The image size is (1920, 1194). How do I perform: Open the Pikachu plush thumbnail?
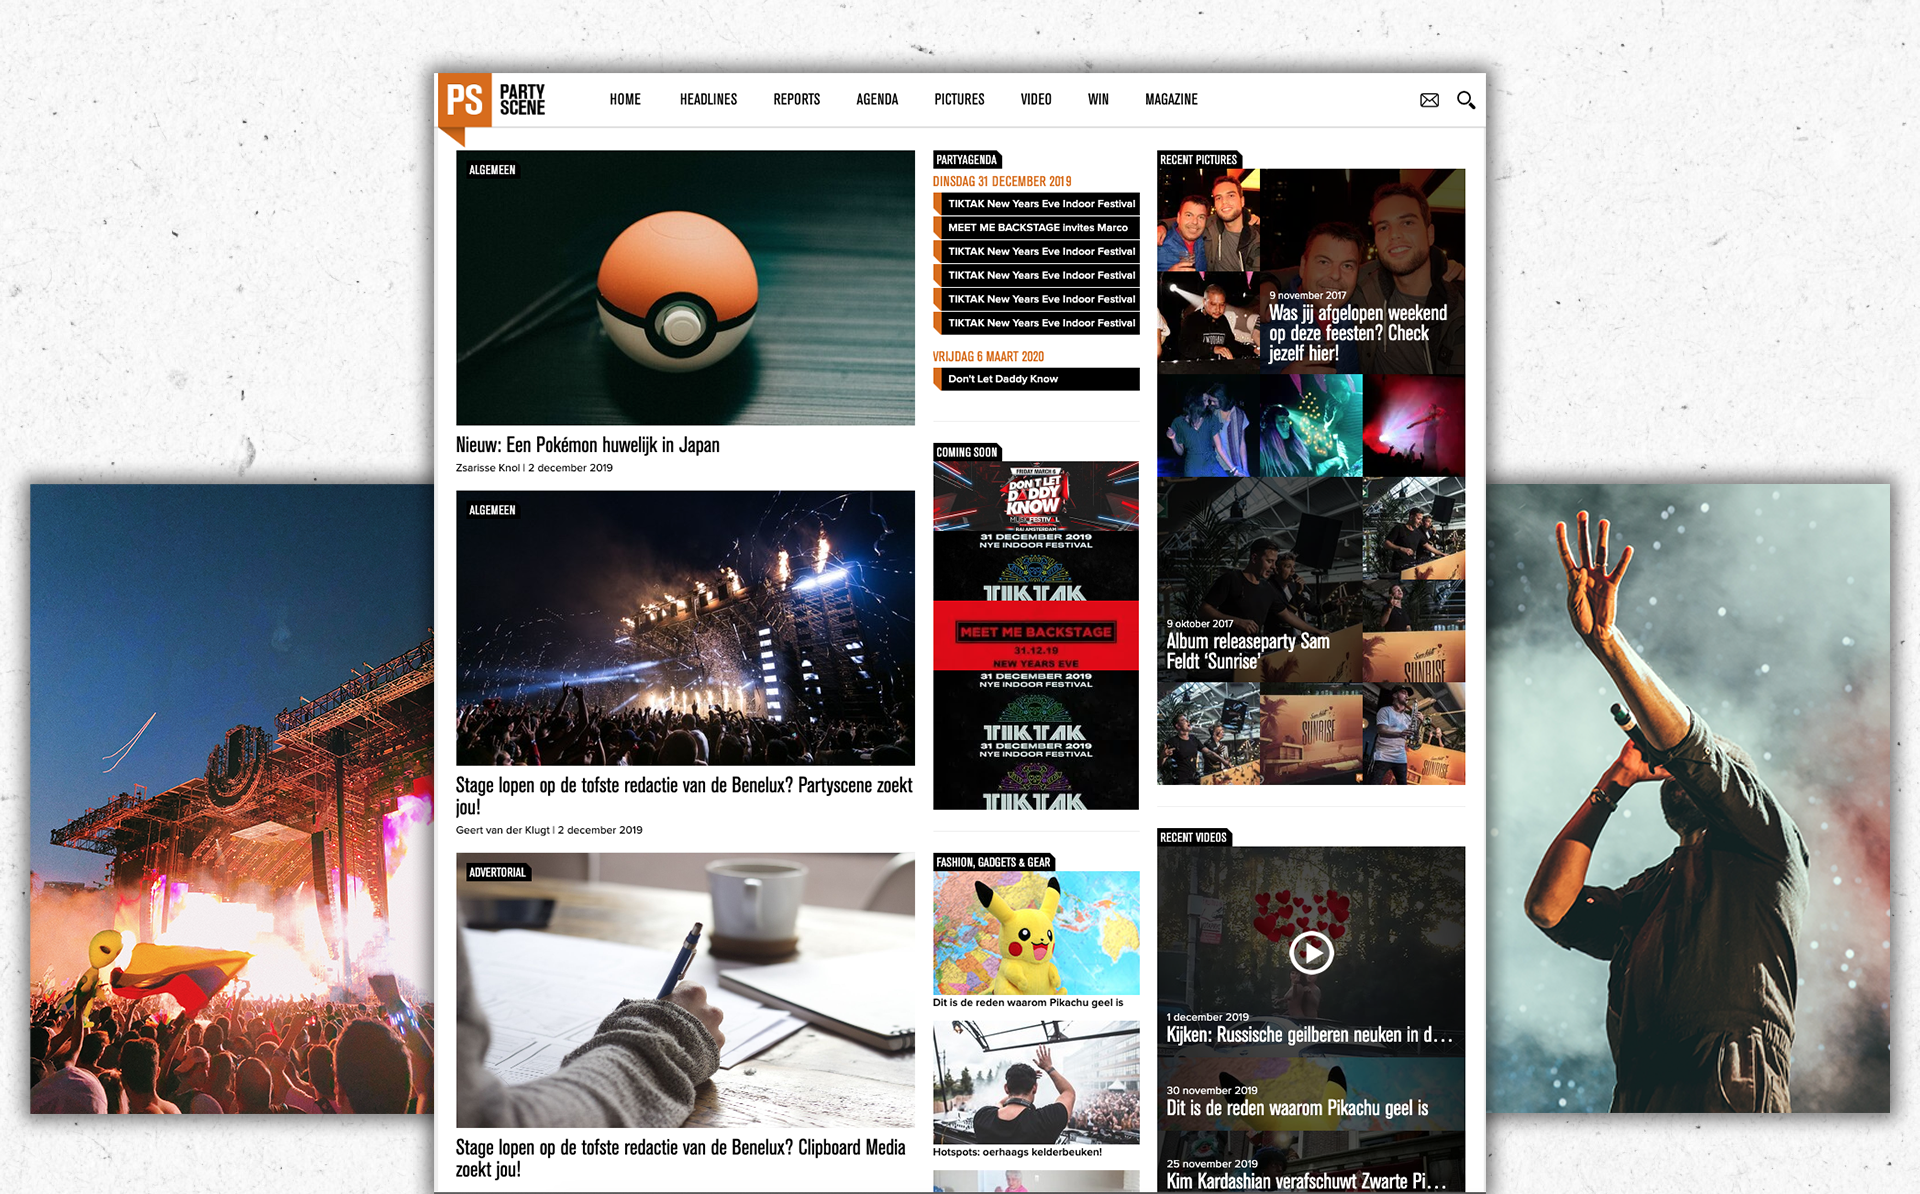pyautogui.click(x=1036, y=933)
